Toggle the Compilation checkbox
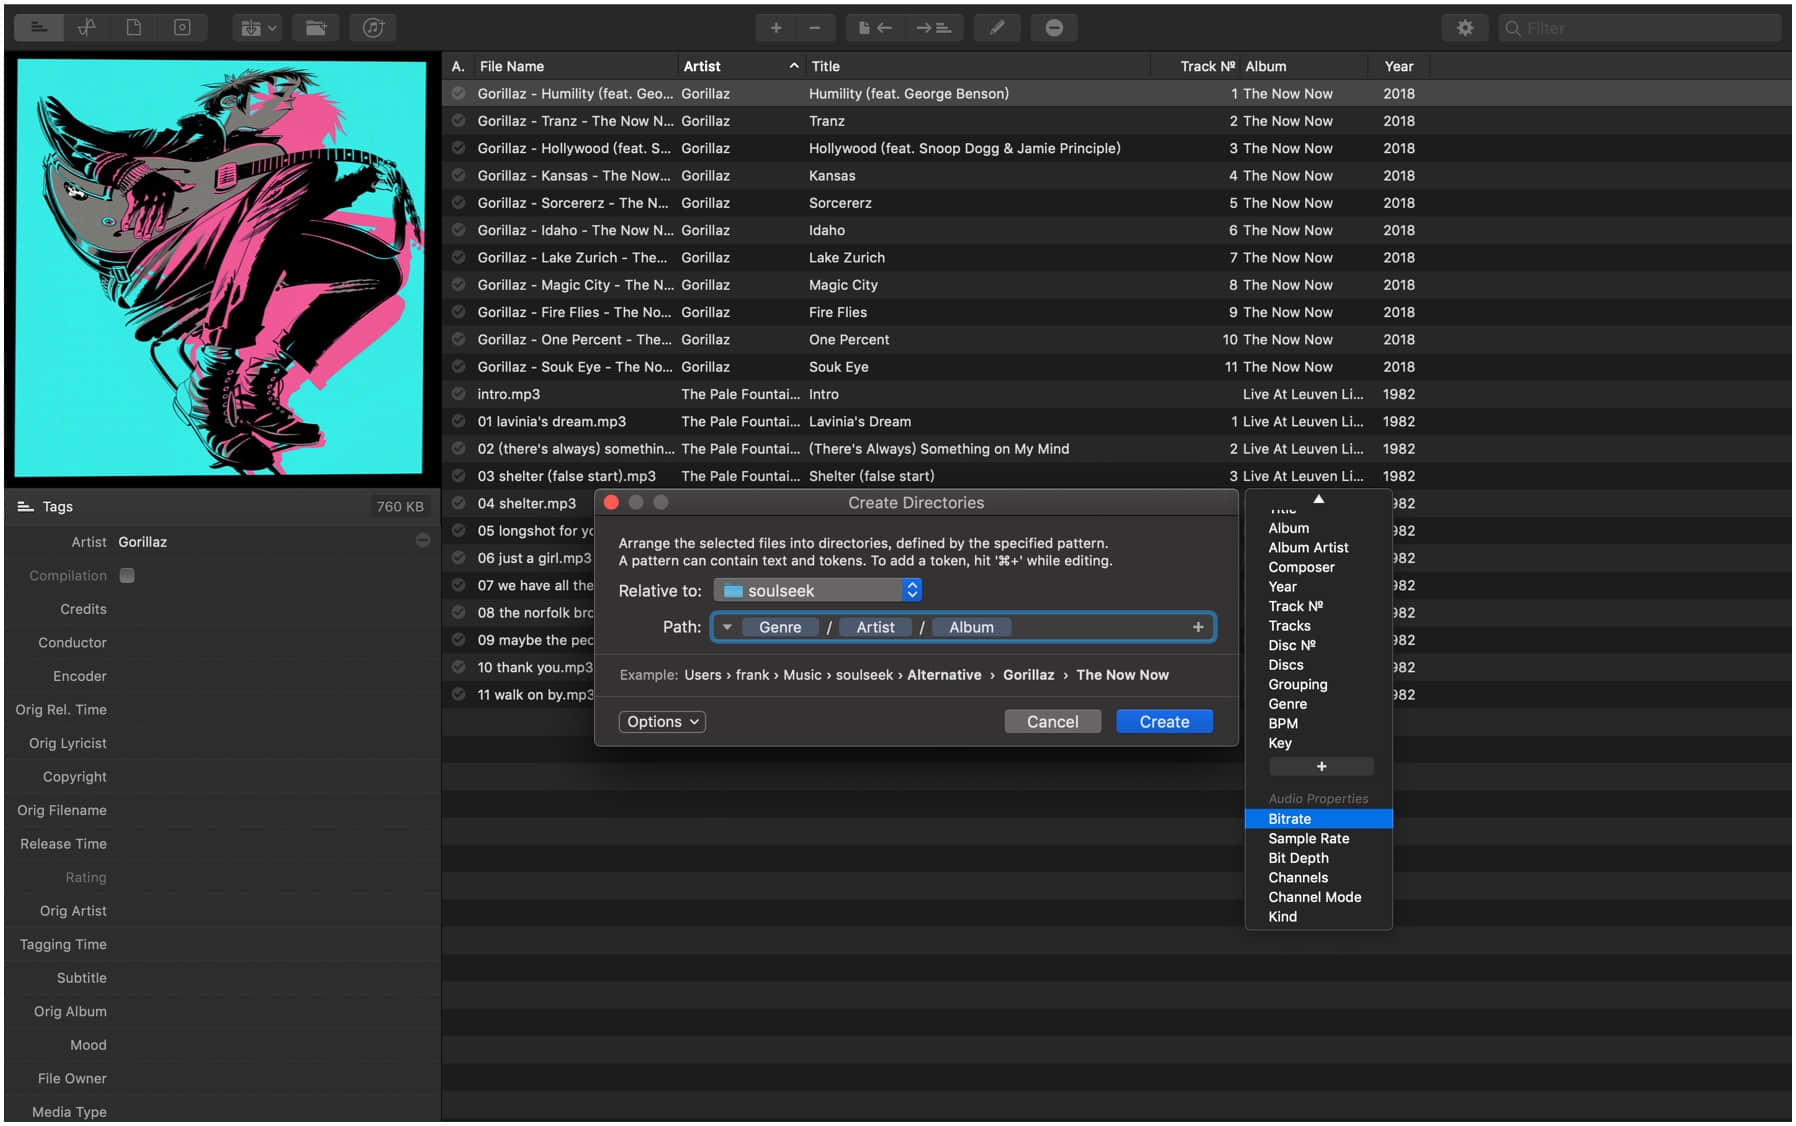The height and width of the screenshot is (1126, 1796). coord(127,575)
